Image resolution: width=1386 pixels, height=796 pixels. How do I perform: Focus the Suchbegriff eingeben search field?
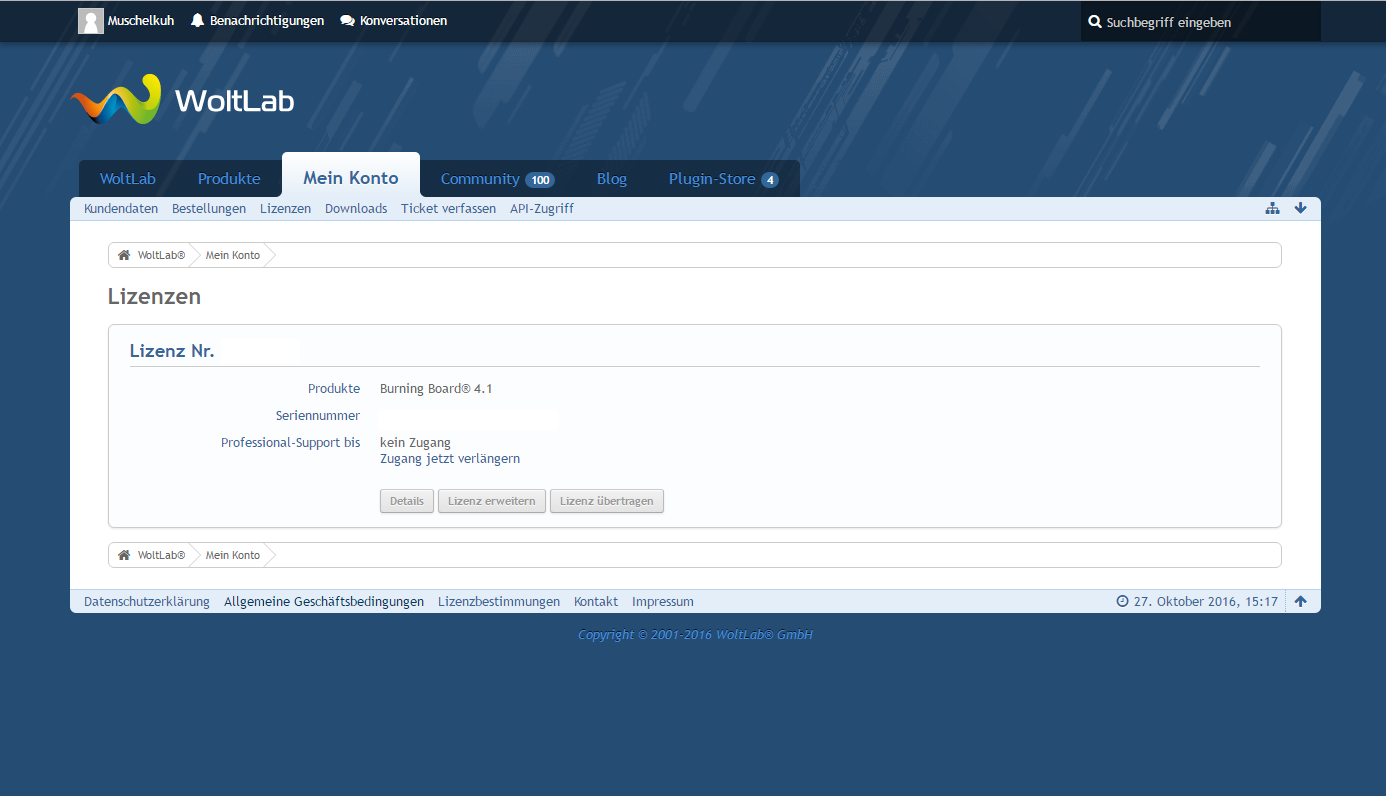pyautogui.click(x=1205, y=22)
